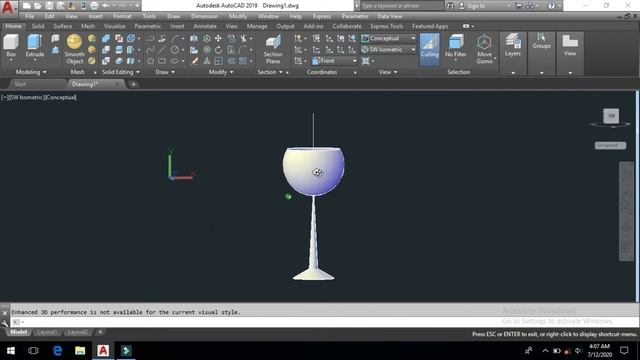Activate the Smooth Object mesh tool
The image size is (640, 360).
[74, 49]
